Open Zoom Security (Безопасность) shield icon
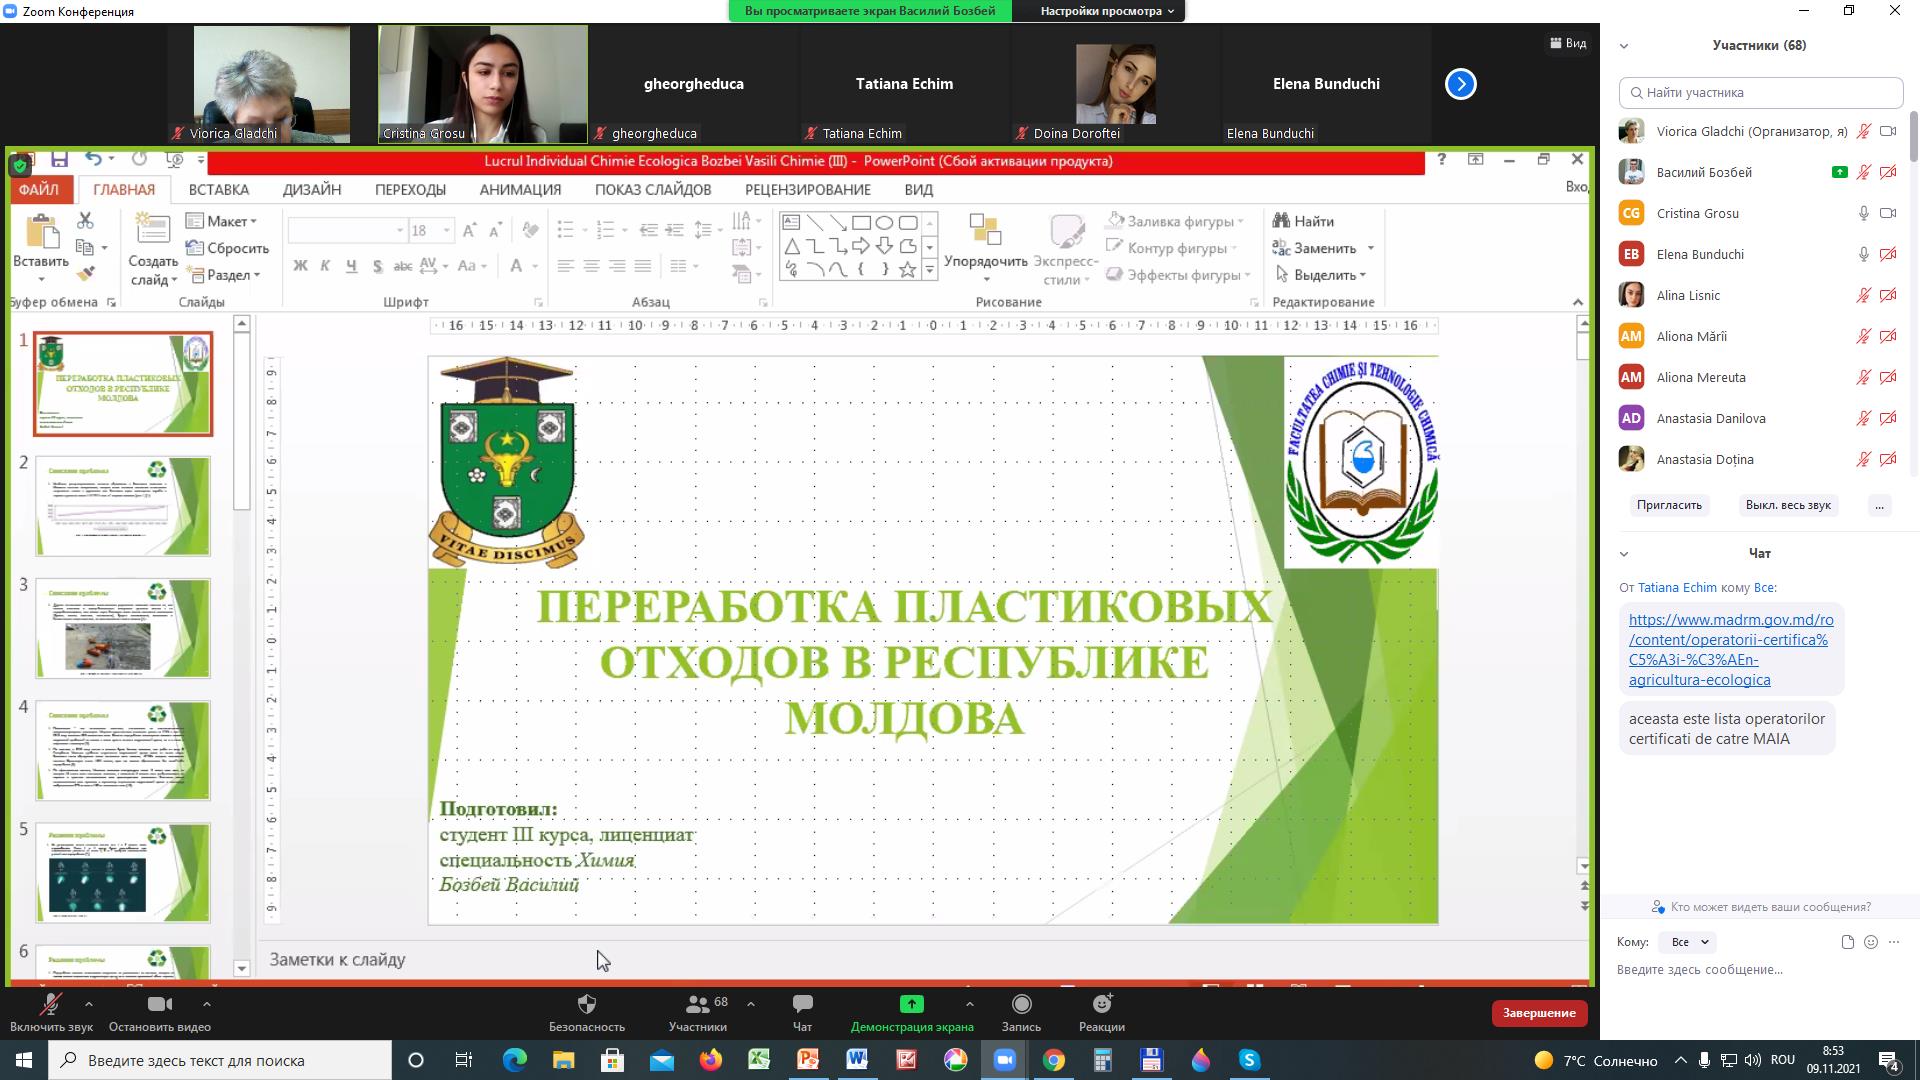The image size is (1920, 1080). 587,1004
